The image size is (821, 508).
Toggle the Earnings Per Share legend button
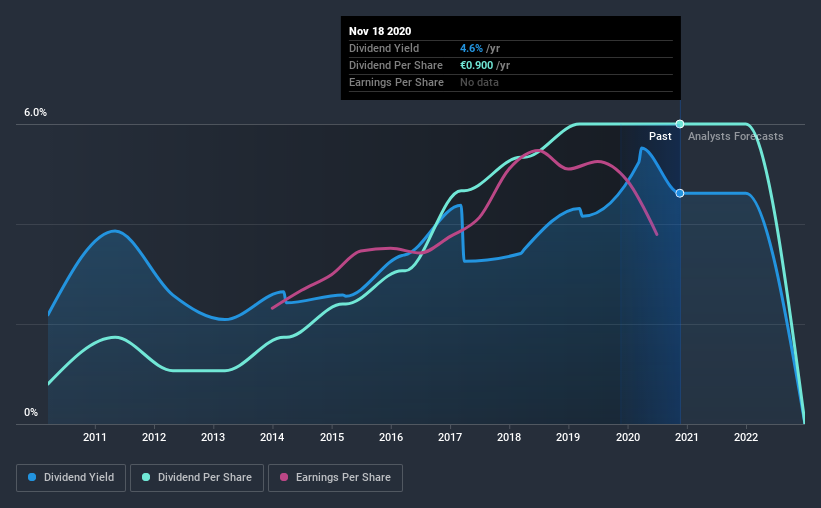pyautogui.click(x=335, y=478)
